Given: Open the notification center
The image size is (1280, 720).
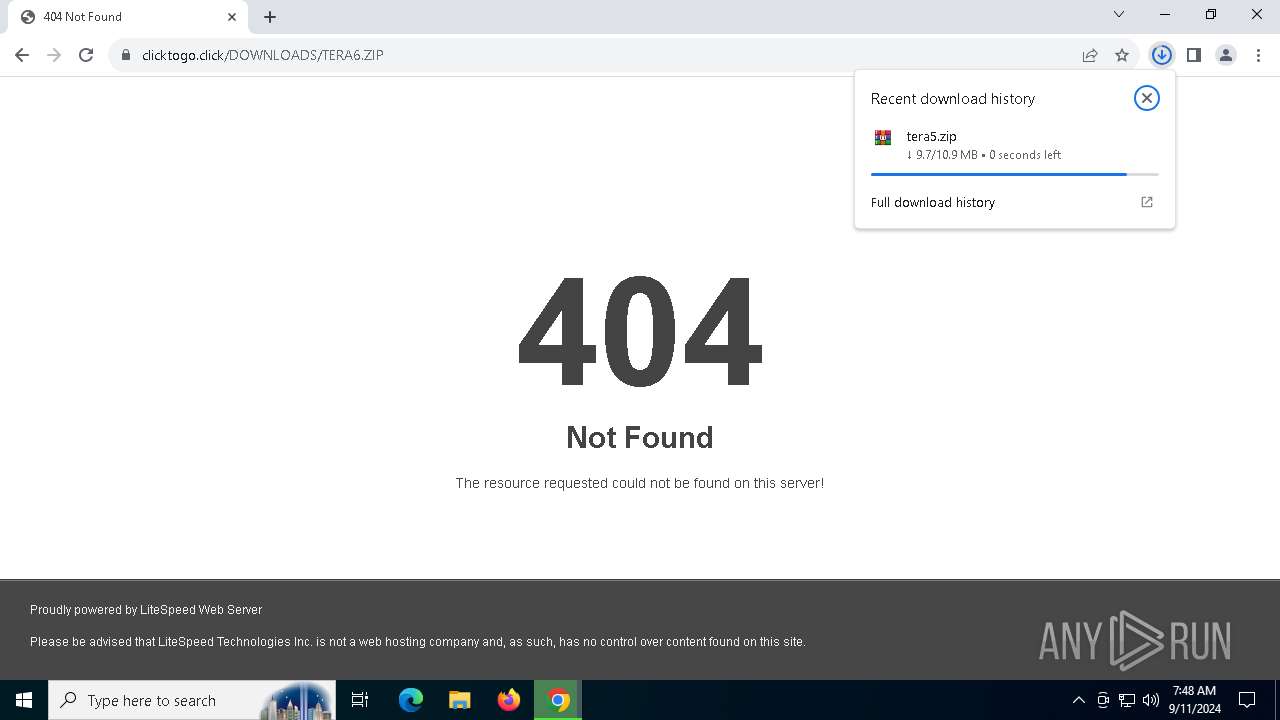Looking at the screenshot, I should (x=1247, y=700).
